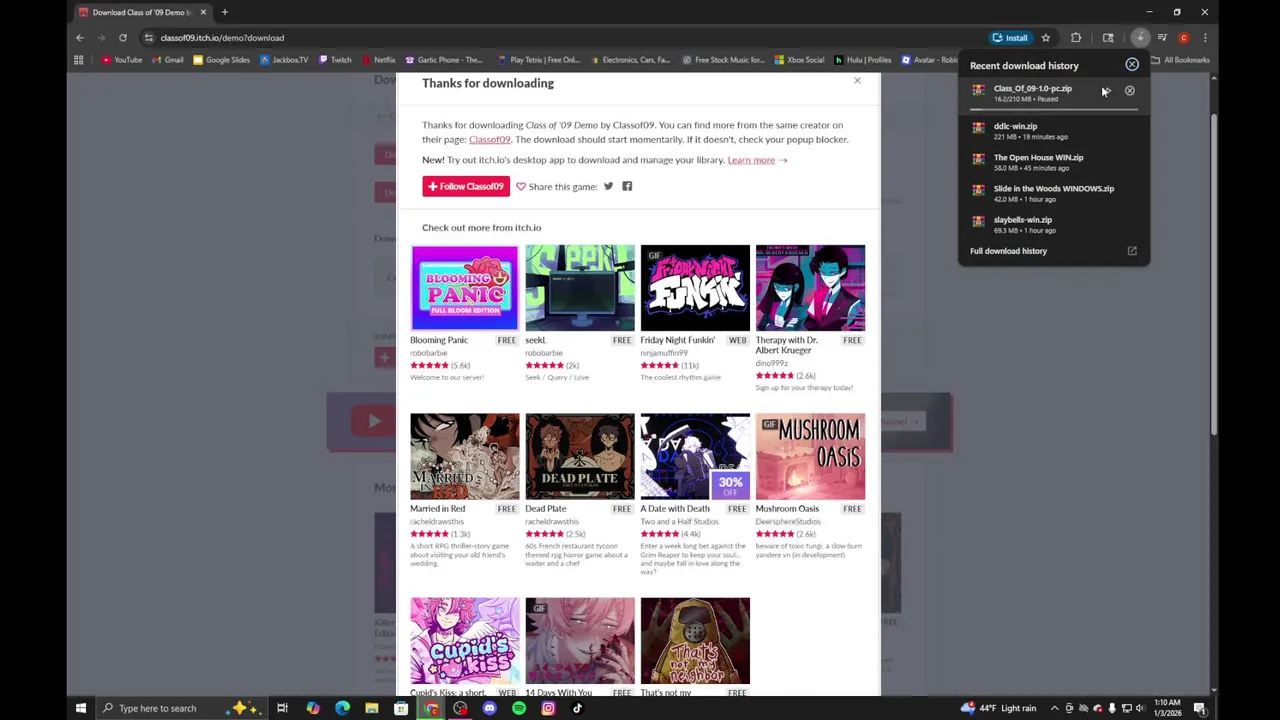
Task: Click robobarbie author under Blooming Panic
Action: (429, 353)
